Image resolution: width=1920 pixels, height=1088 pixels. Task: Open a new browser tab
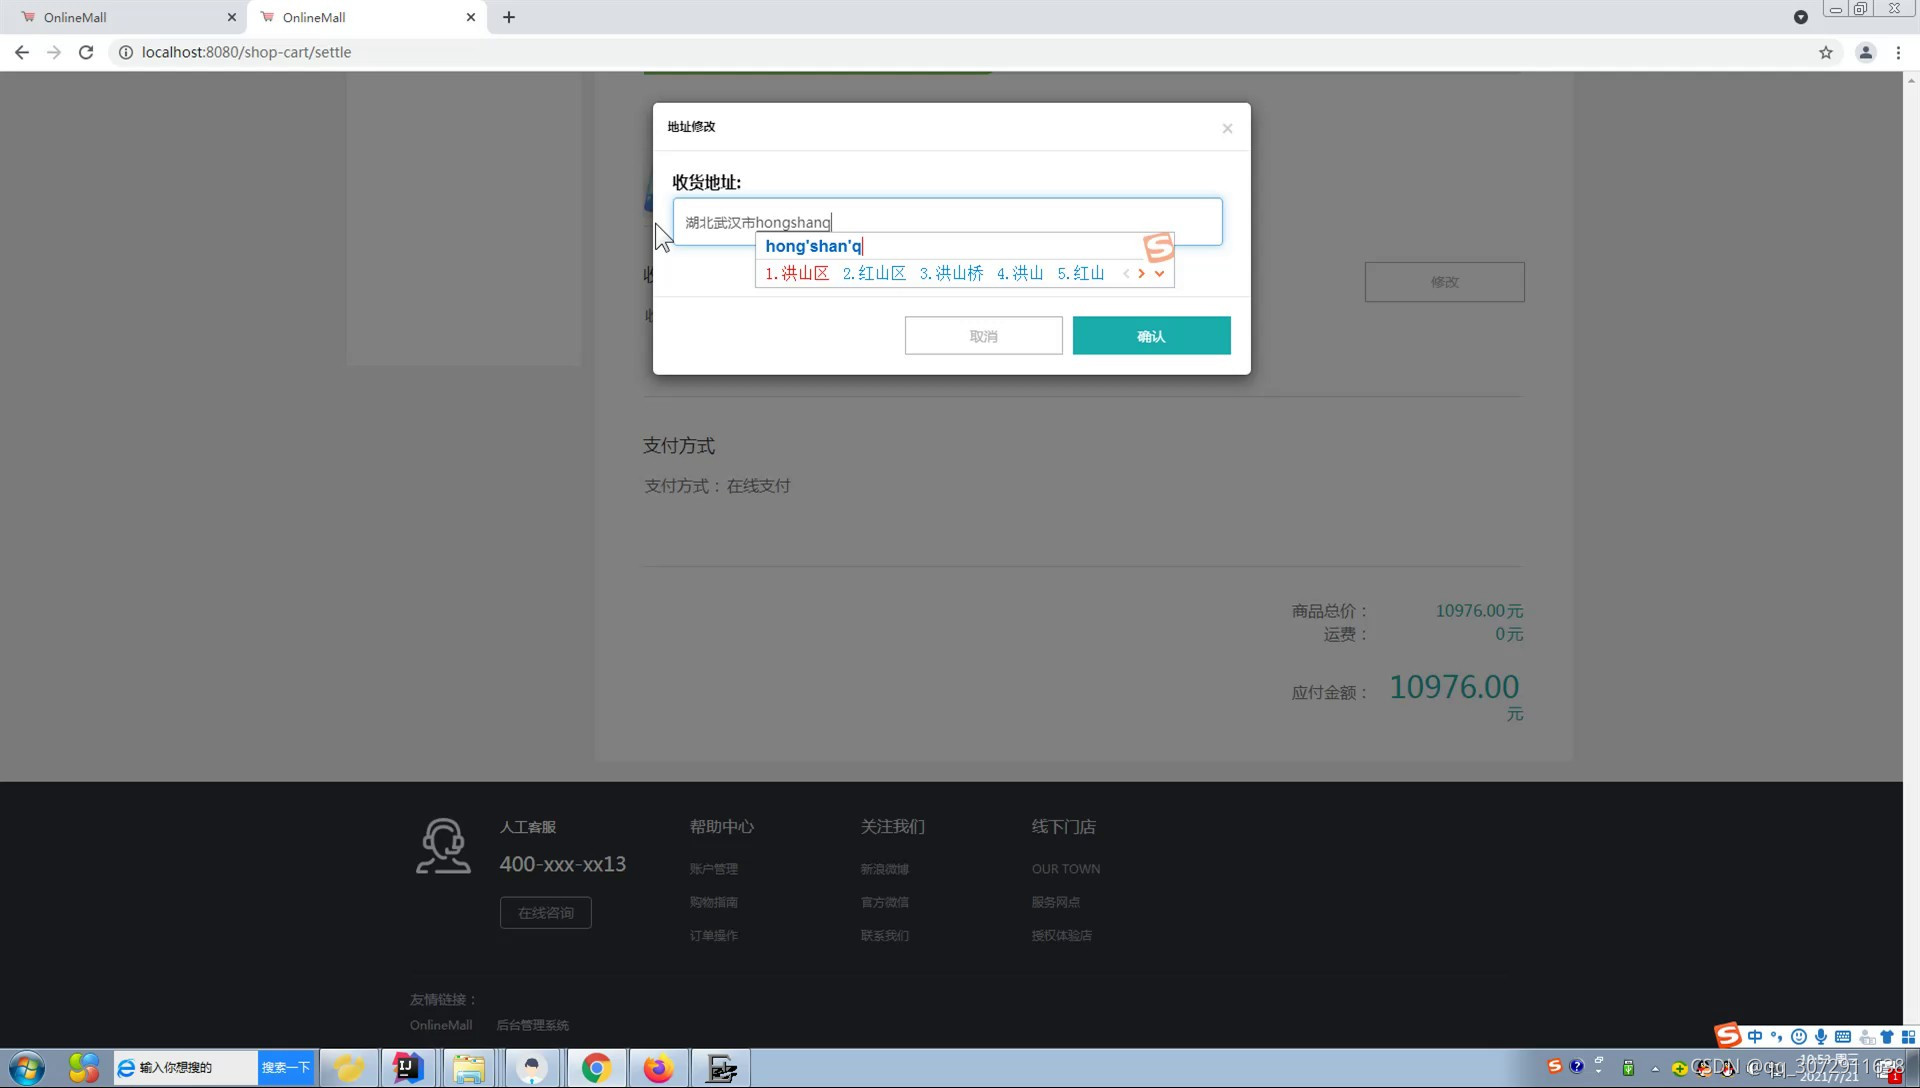509,17
